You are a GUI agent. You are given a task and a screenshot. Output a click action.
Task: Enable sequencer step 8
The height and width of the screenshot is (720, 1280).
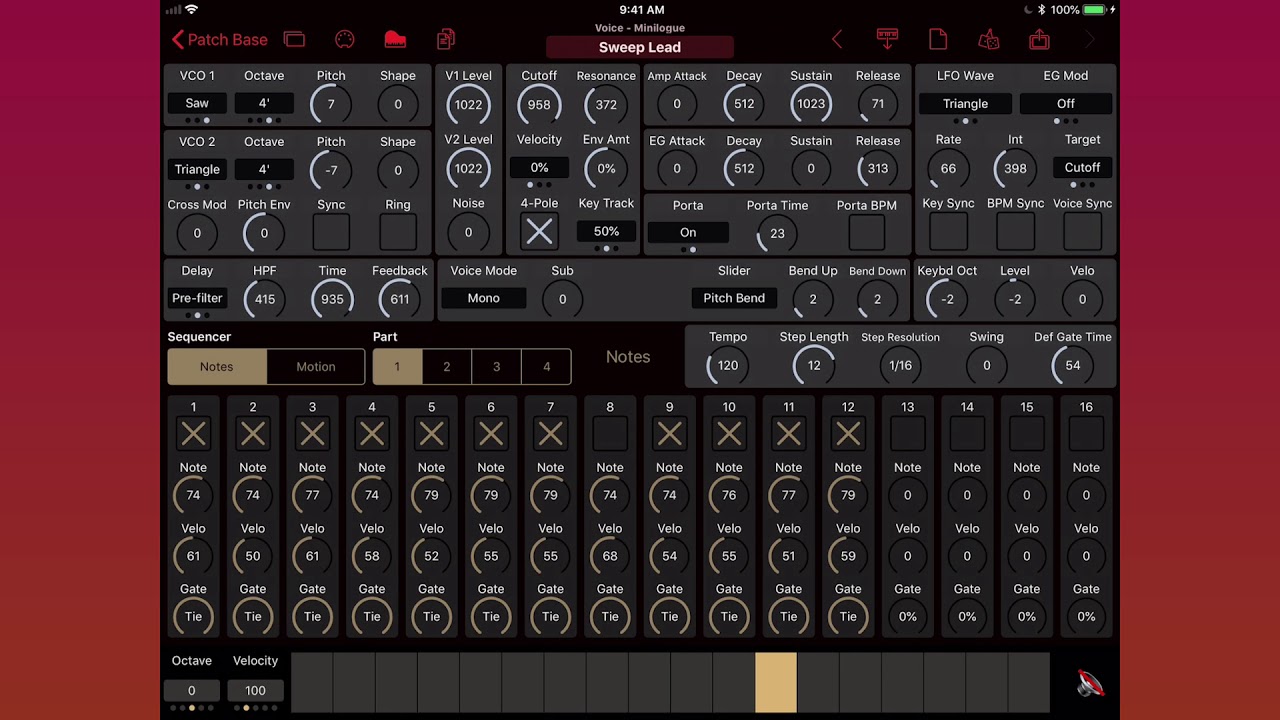click(610, 434)
